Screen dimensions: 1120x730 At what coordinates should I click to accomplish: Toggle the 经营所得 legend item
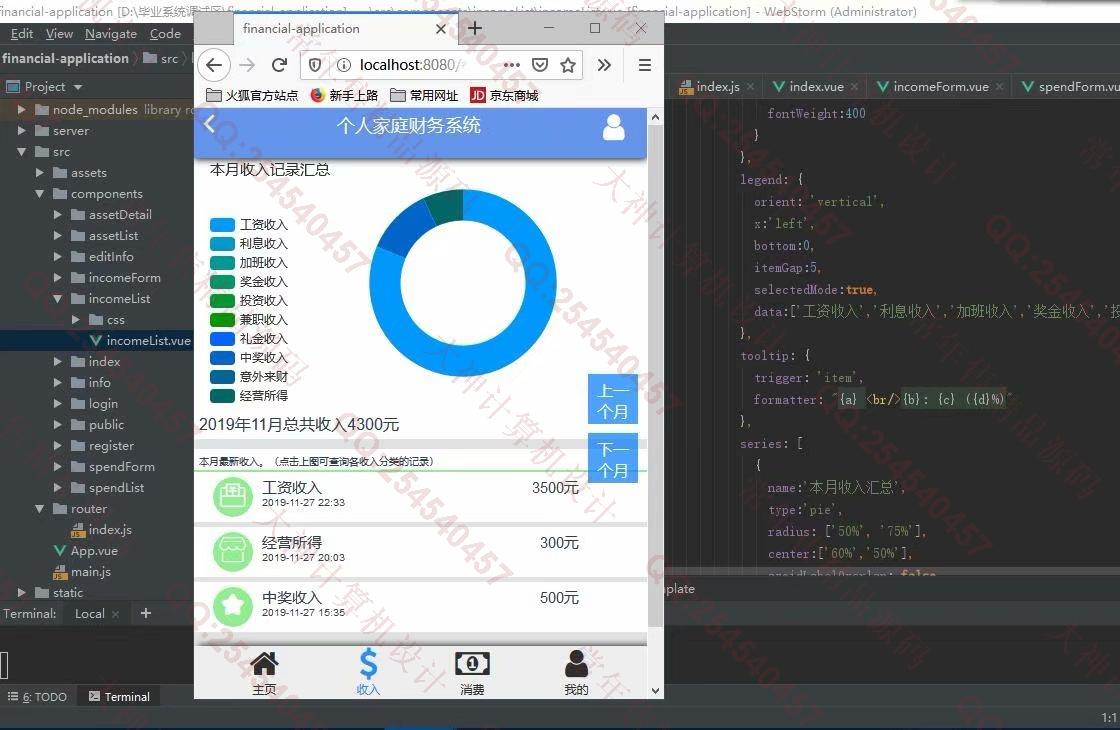250,396
